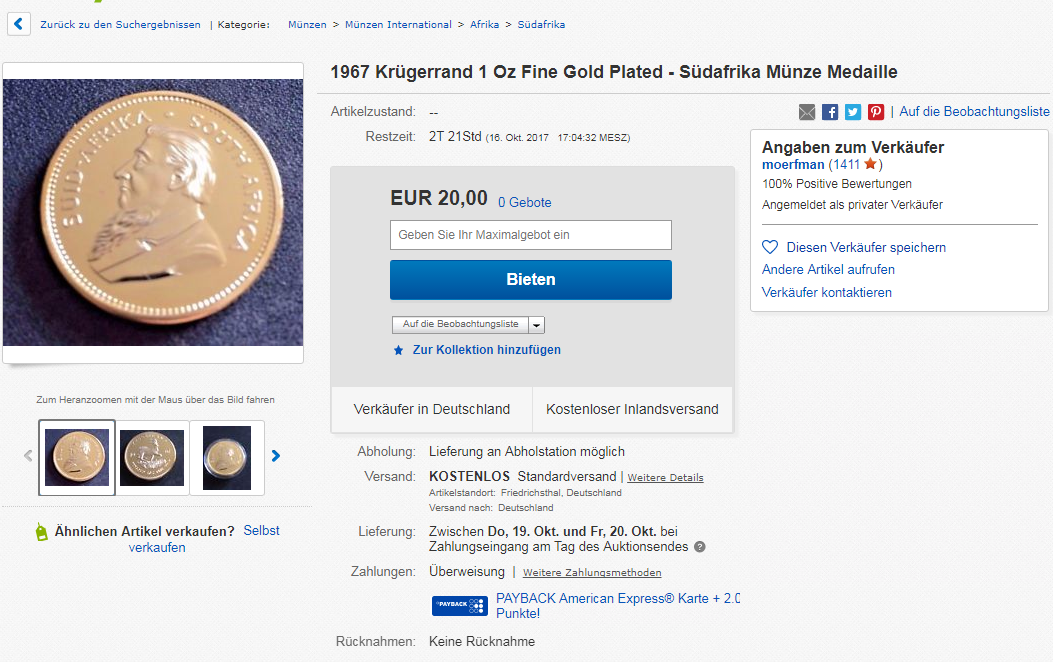
Task: Click the star icon Zur Kollektion hinzufügen
Action: coord(398,350)
